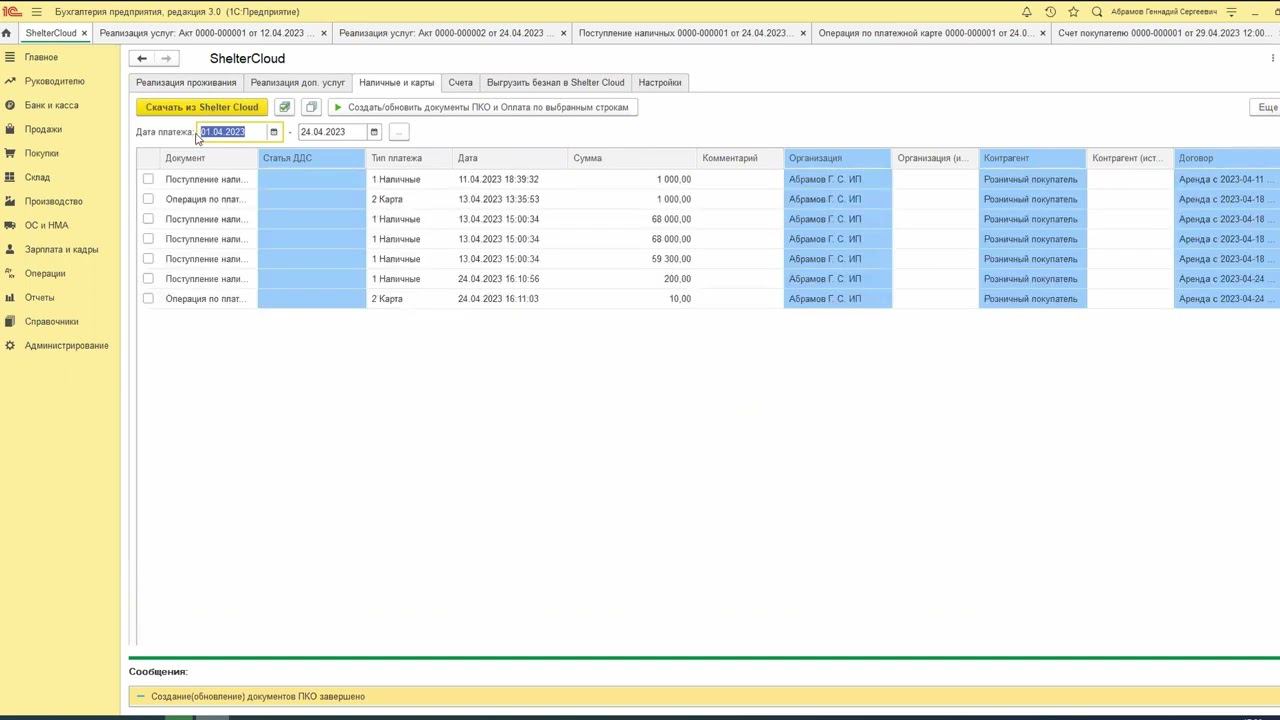Check row with 11.04.2023 18:39:32 payment
Screen dimensions: 1280x720
point(148,179)
